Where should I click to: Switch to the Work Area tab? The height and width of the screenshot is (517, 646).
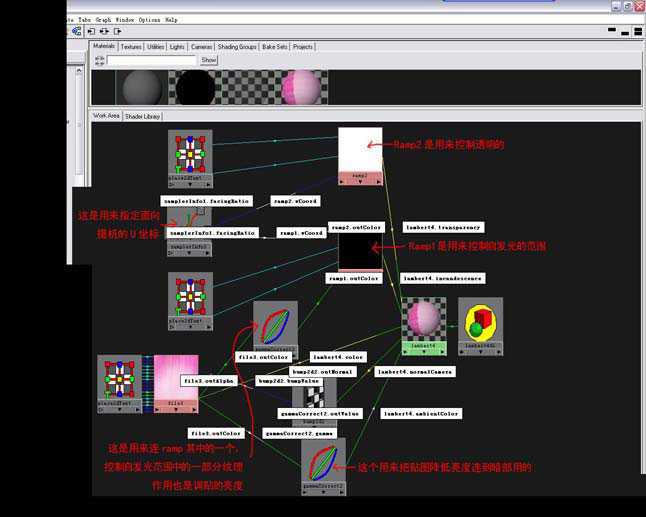click(x=106, y=116)
